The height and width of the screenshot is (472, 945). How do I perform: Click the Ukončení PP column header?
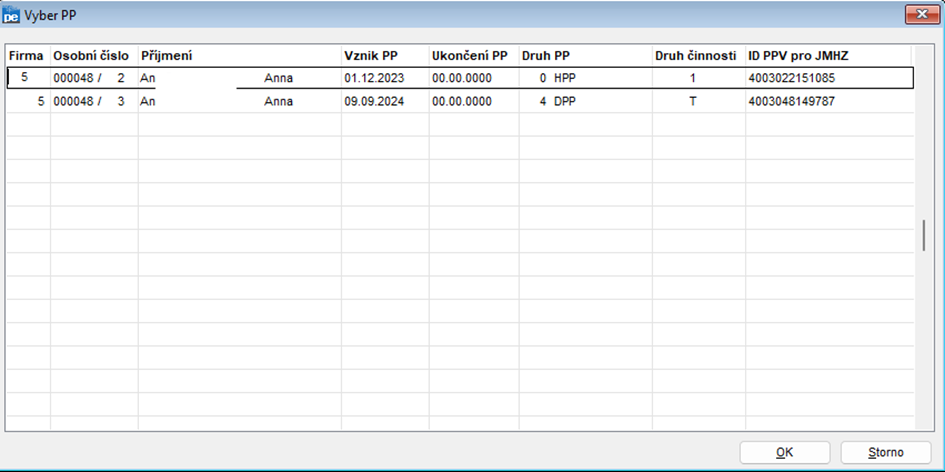tap(469, 56)
